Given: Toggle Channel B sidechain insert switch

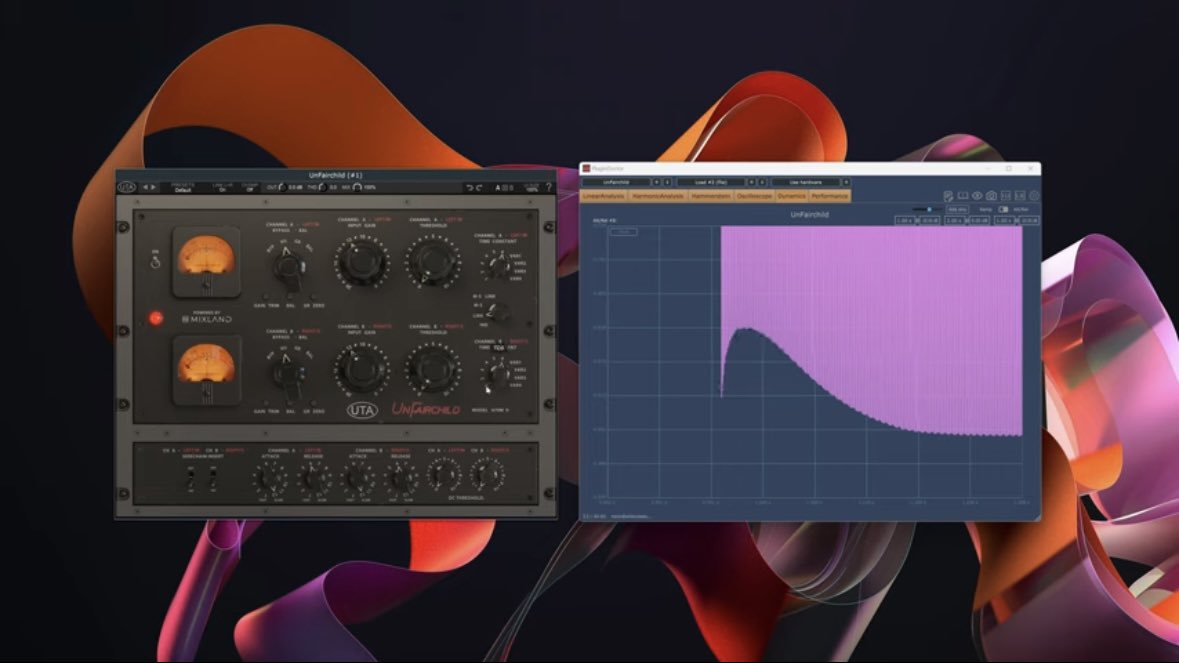Looking at the screenshot, I should pos(213,478).
